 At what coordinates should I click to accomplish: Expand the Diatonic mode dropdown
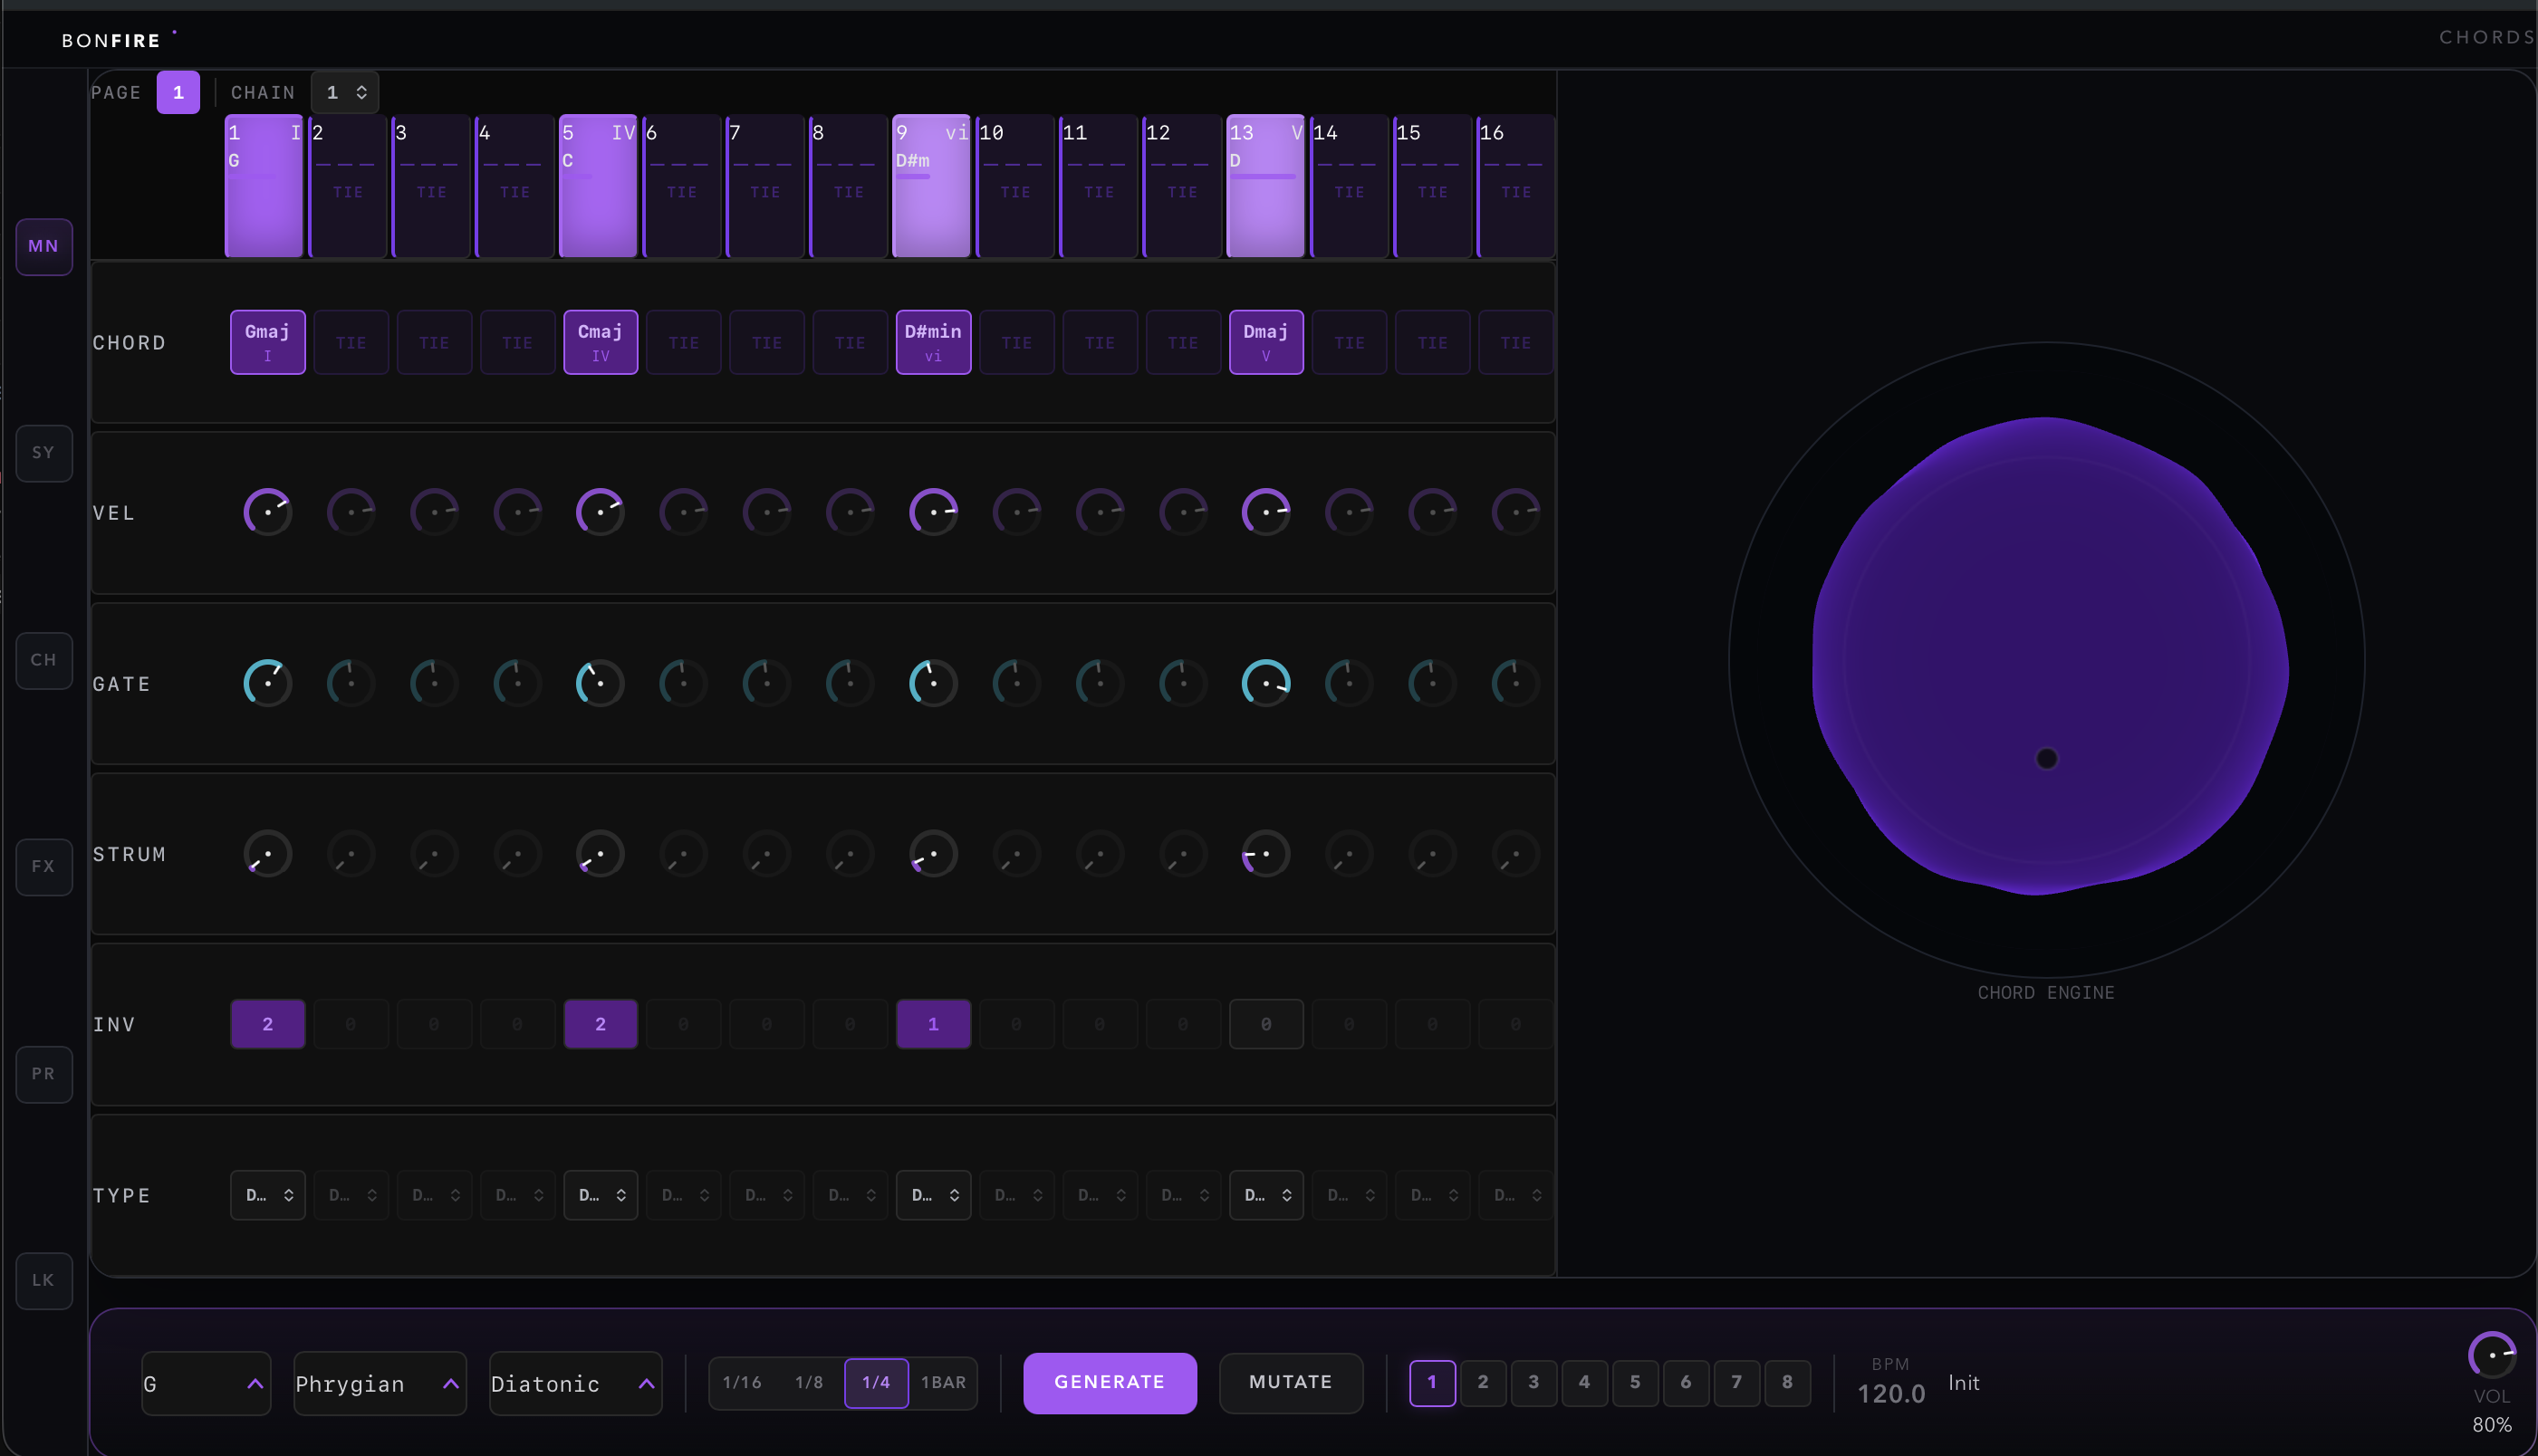[575, 1384]
